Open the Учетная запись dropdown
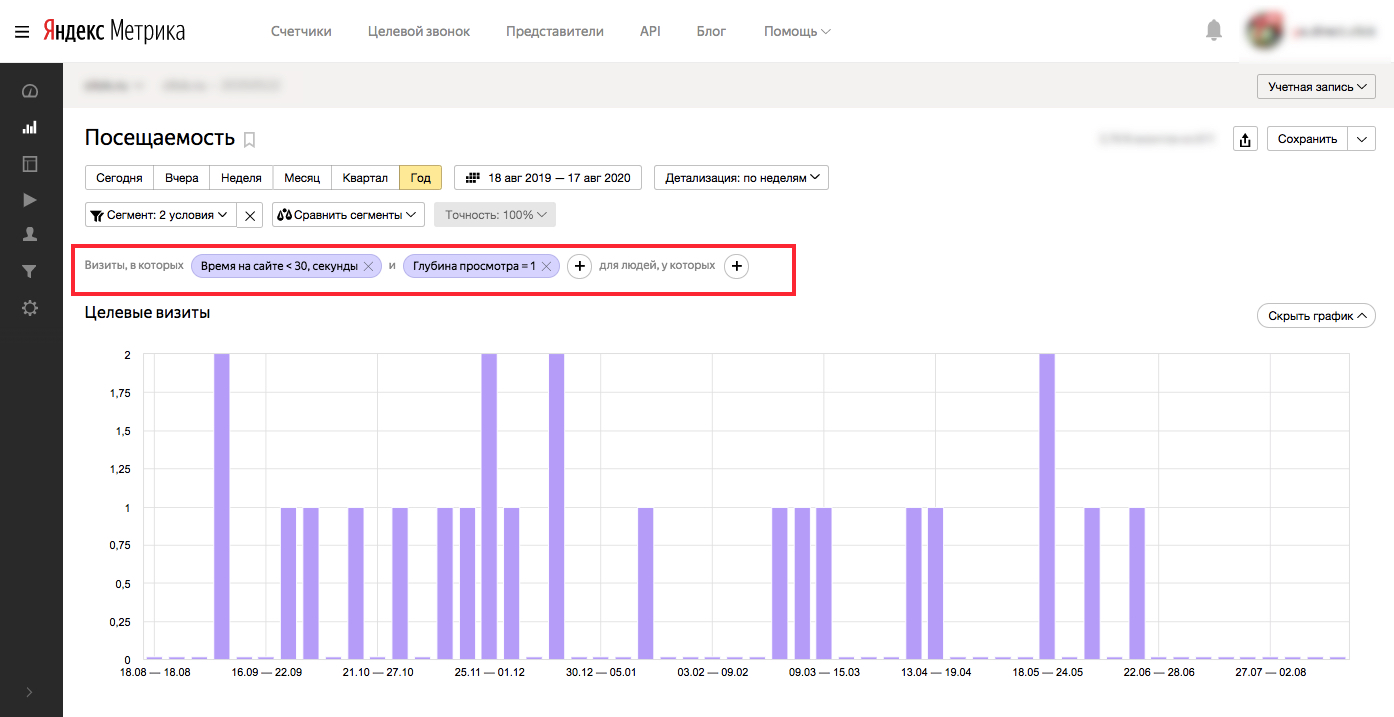 pyautogui.click(x=1316, y=87)
